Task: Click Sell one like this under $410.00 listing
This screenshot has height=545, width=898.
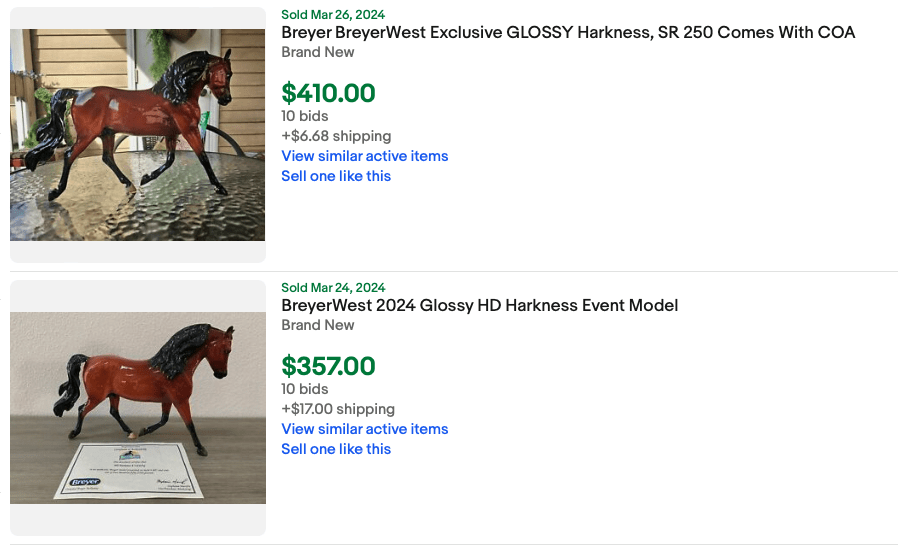Action: (x=336, y=176)
